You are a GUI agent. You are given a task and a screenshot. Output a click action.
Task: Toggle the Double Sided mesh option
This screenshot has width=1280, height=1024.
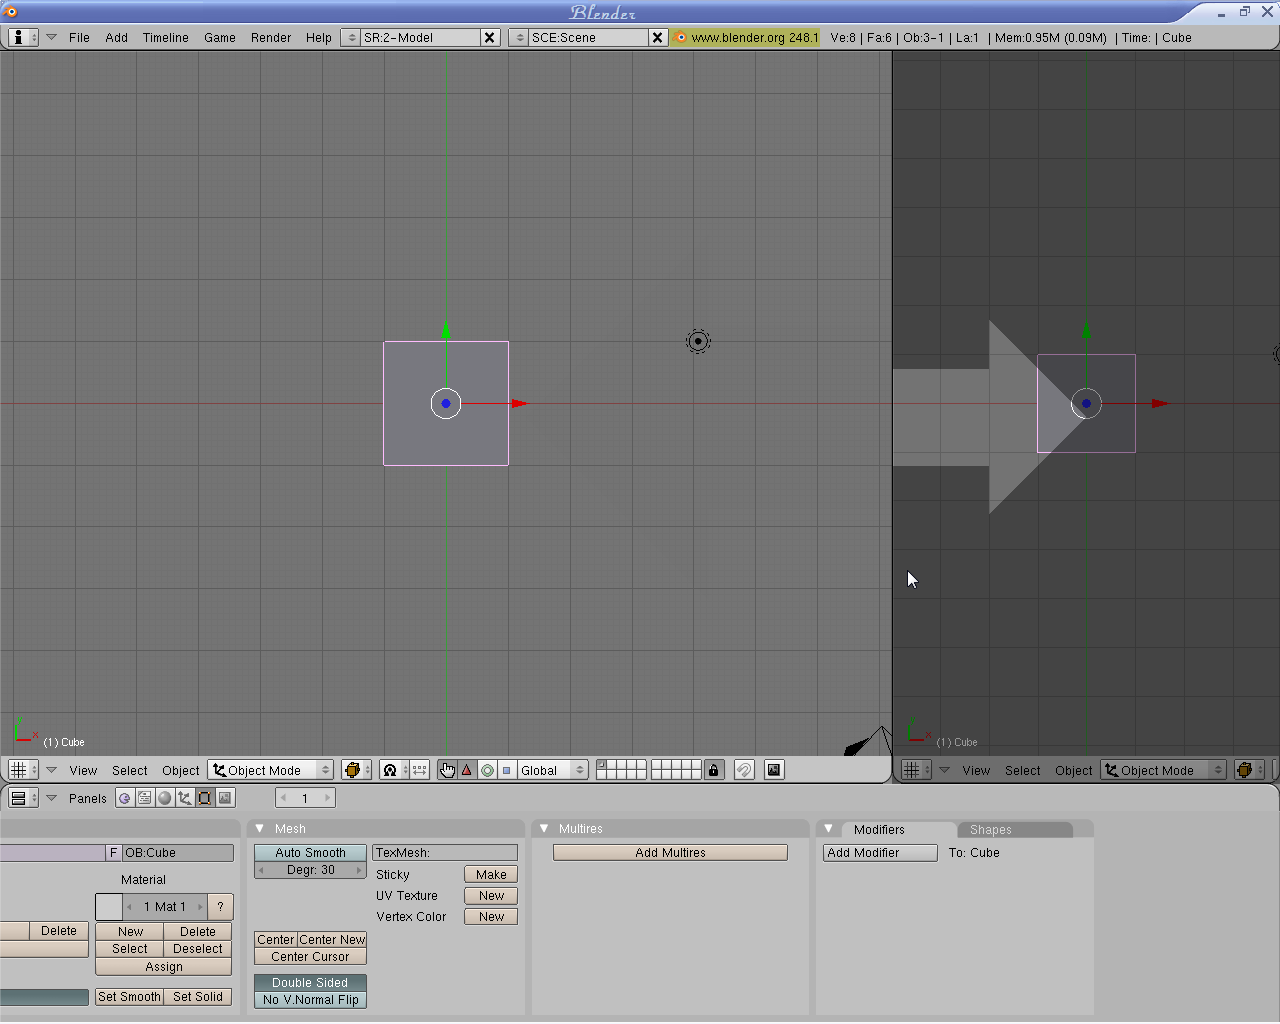310,983
